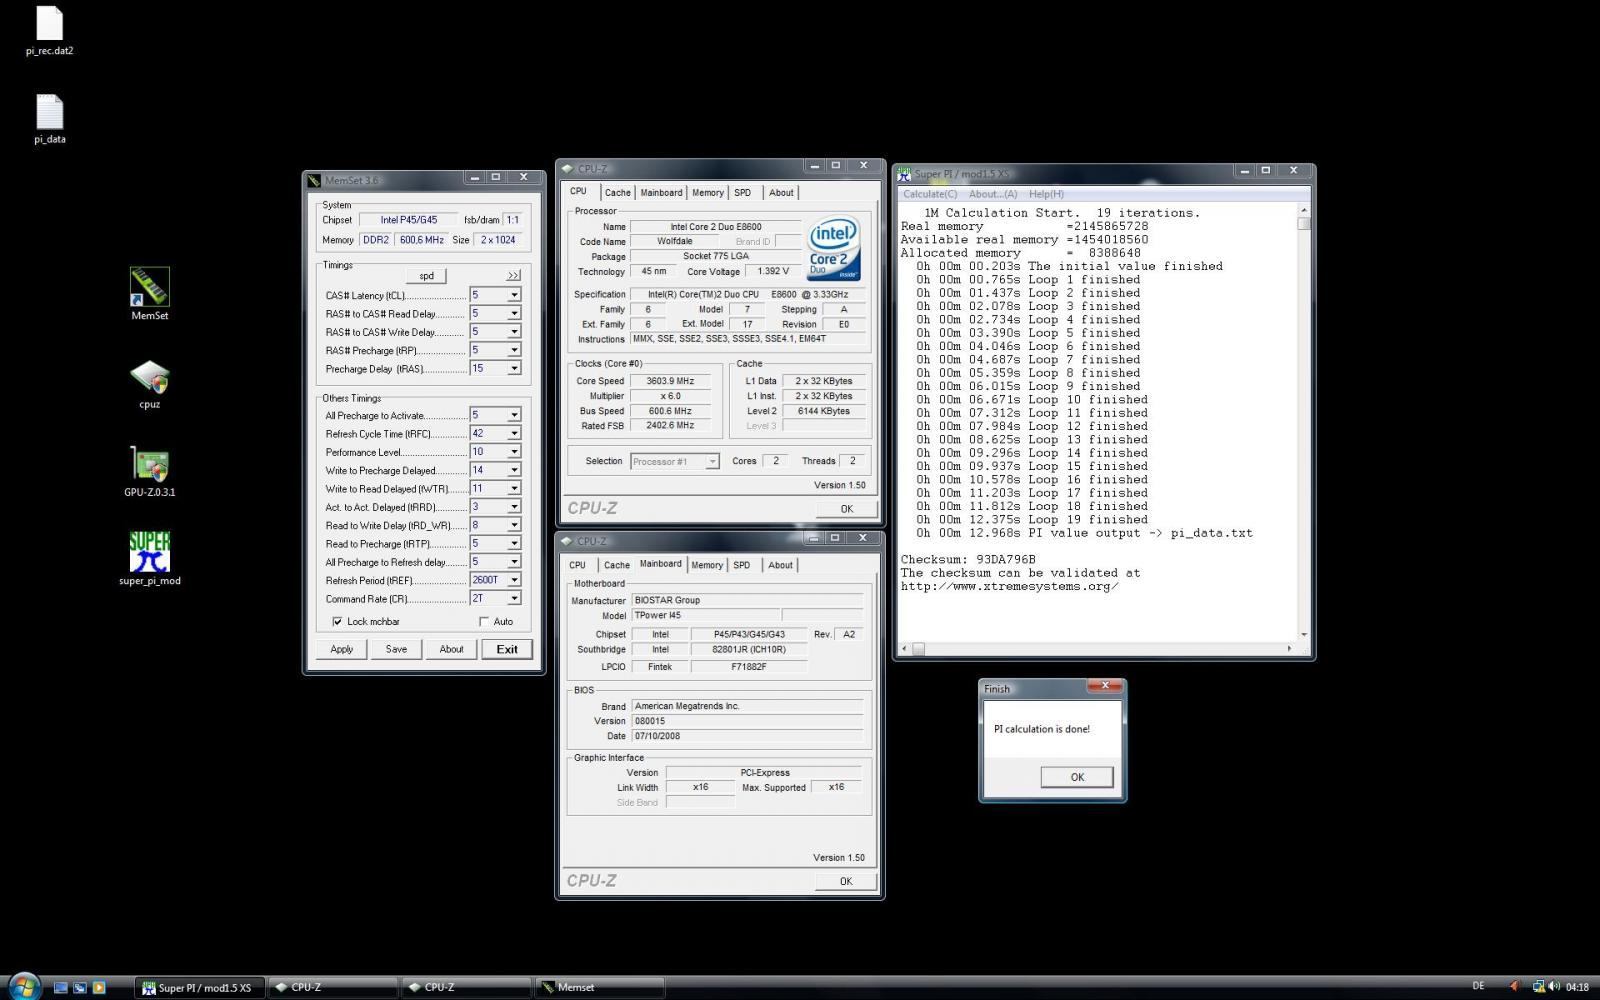This screenshot has width=1600, height=1000.
Task: Open the Windows Start orb
Action: [23, 987]
